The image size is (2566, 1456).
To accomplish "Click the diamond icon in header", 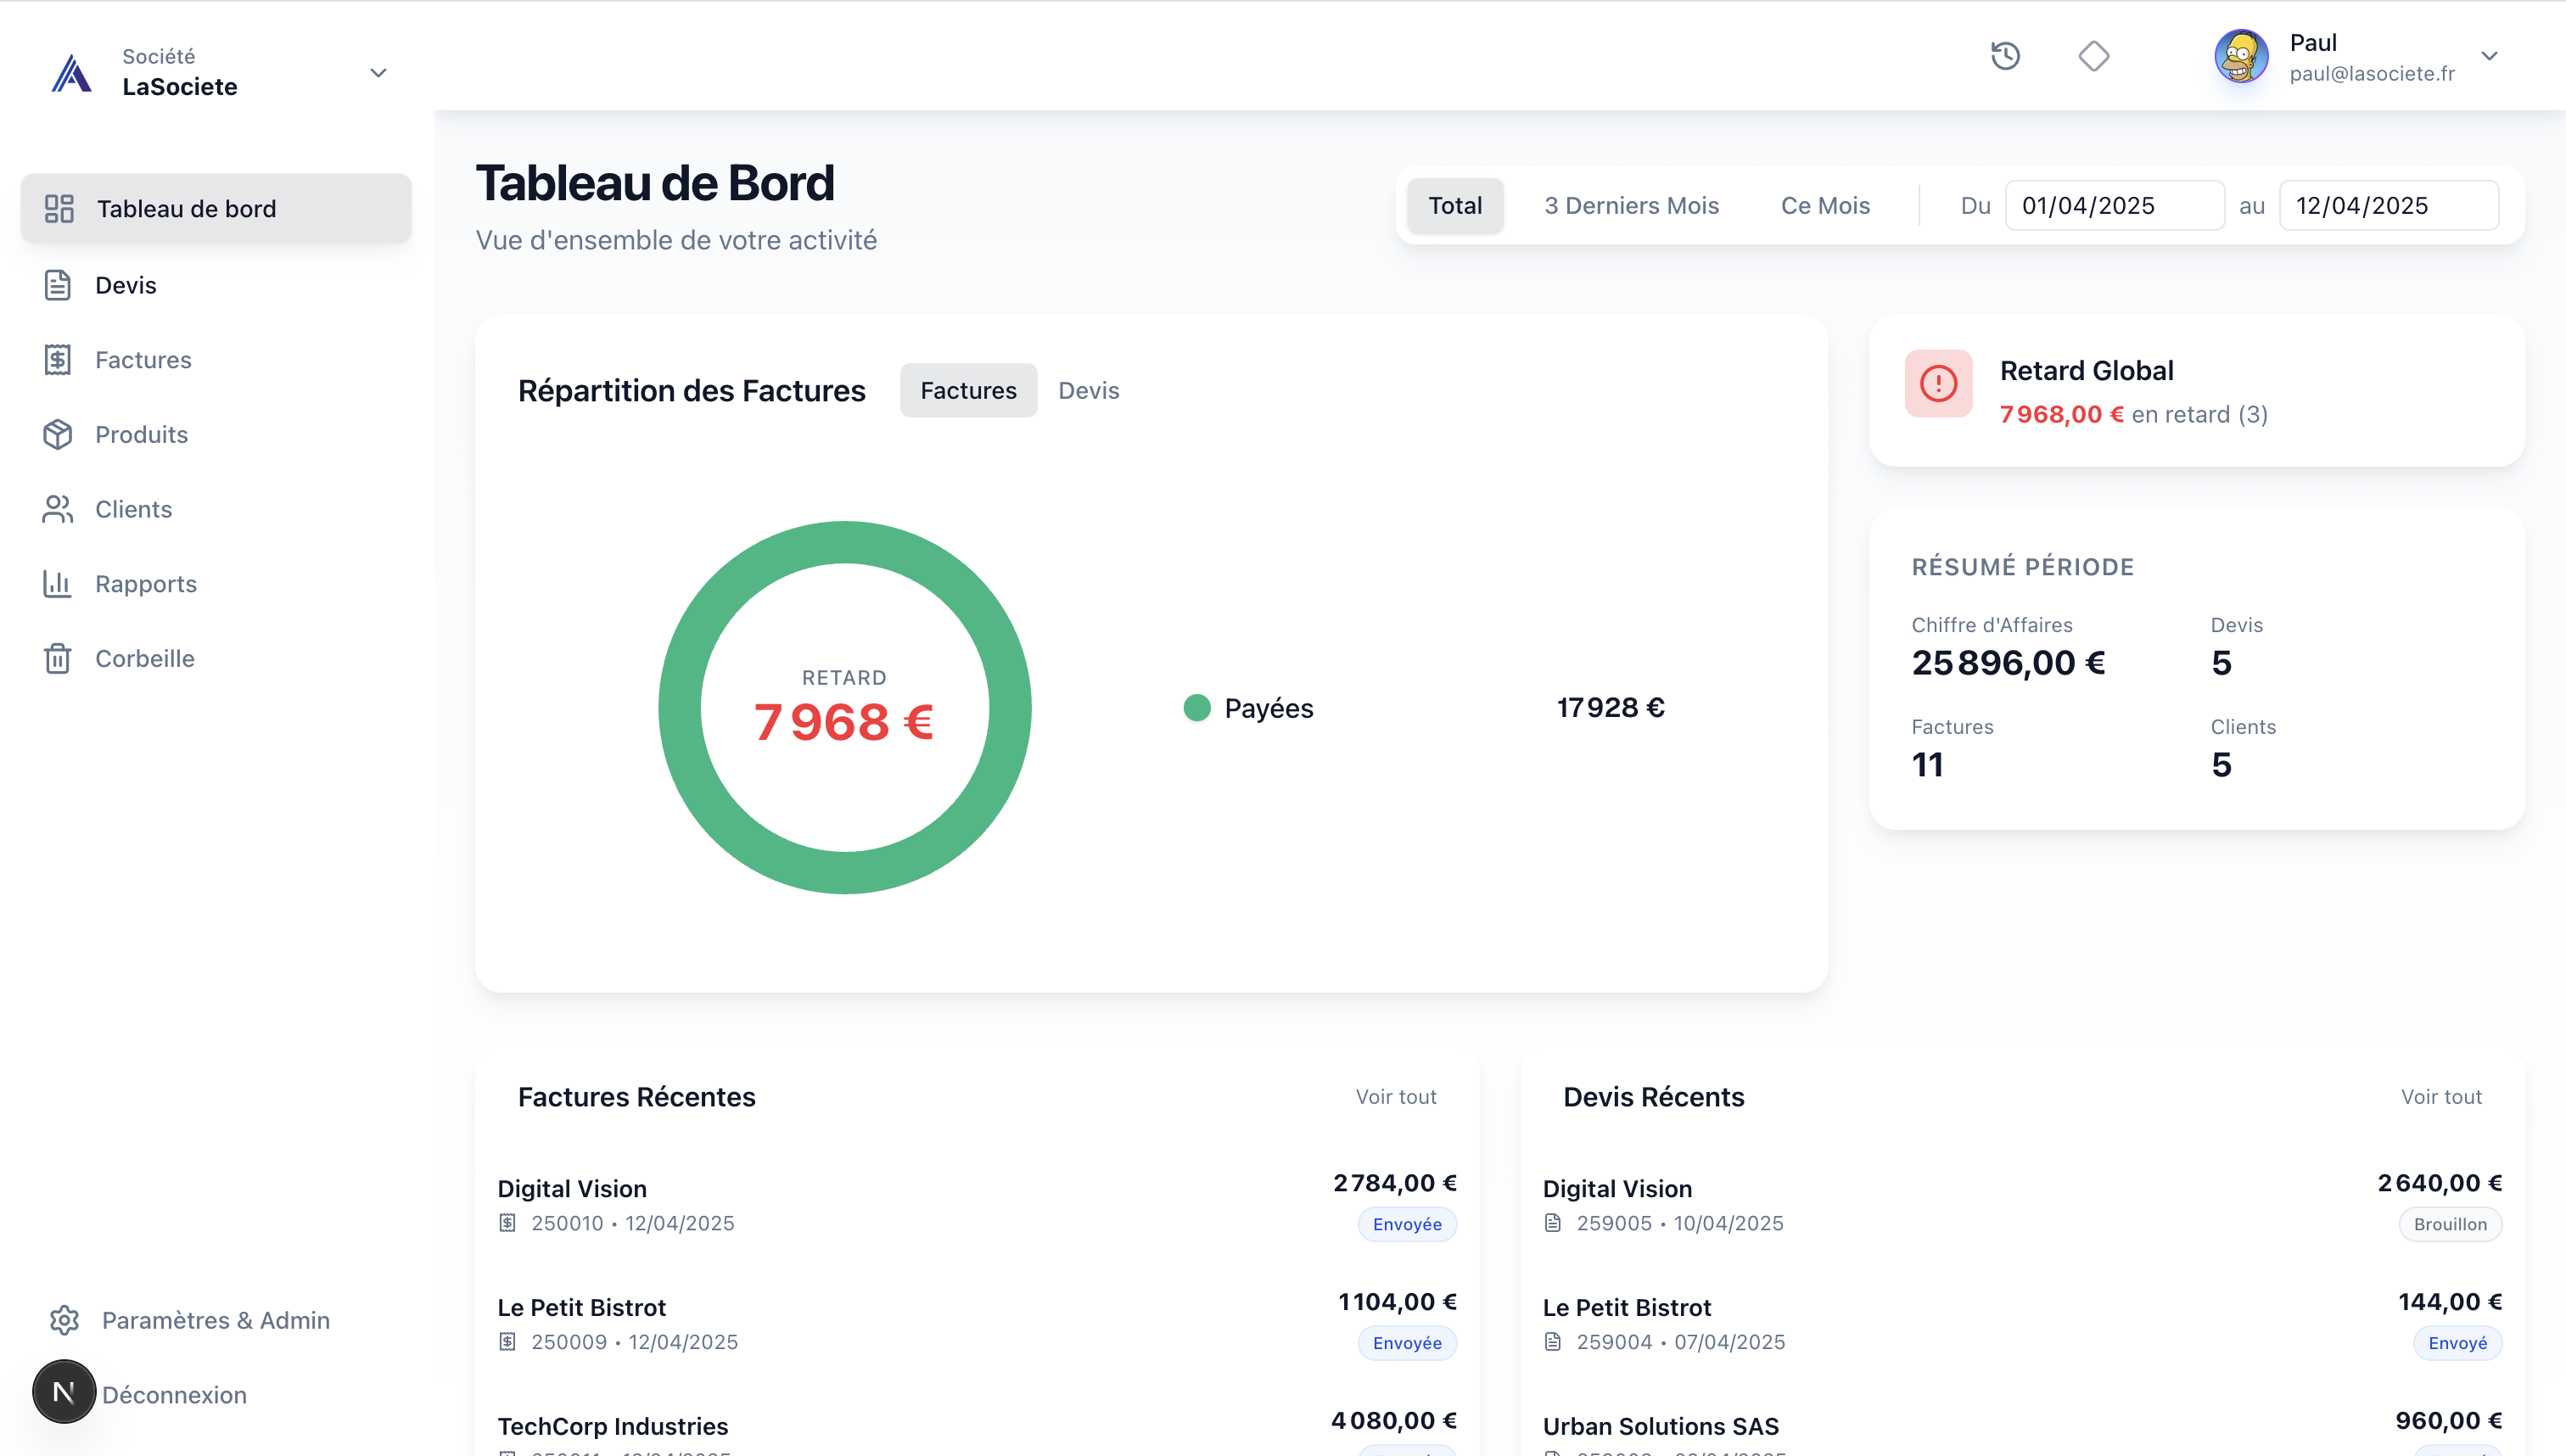I will coord(2093,56).
